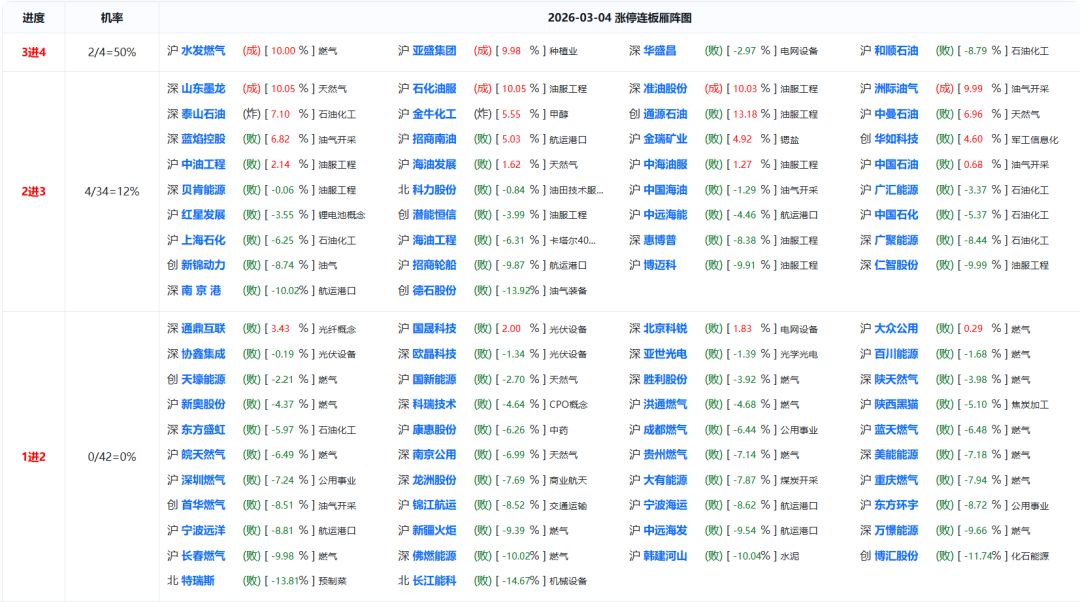Select the 博汇股份 stock link
The width and height of the screenshot is (1080, 602).
[x=896, y=556]
